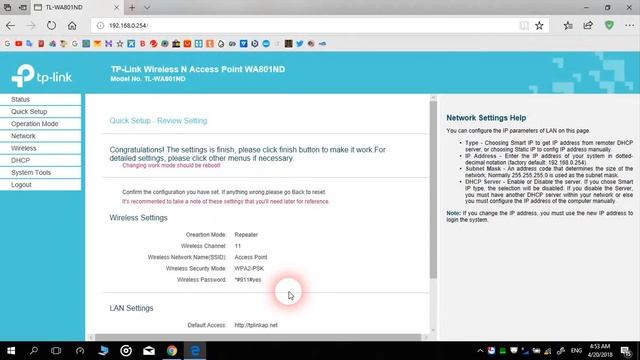Click the 'Network Settings Help' heading
640x360 pixels.
(486, 118)
